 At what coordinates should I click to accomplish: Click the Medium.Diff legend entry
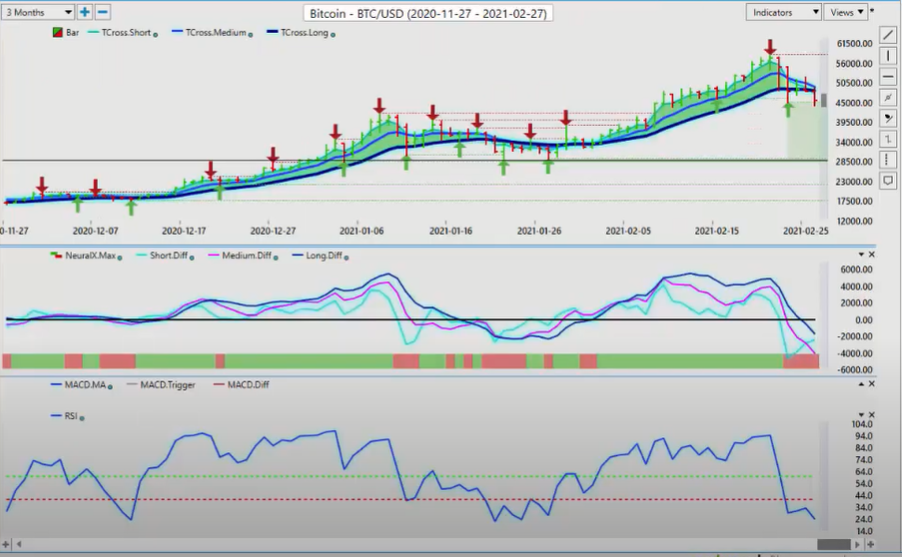246,255
